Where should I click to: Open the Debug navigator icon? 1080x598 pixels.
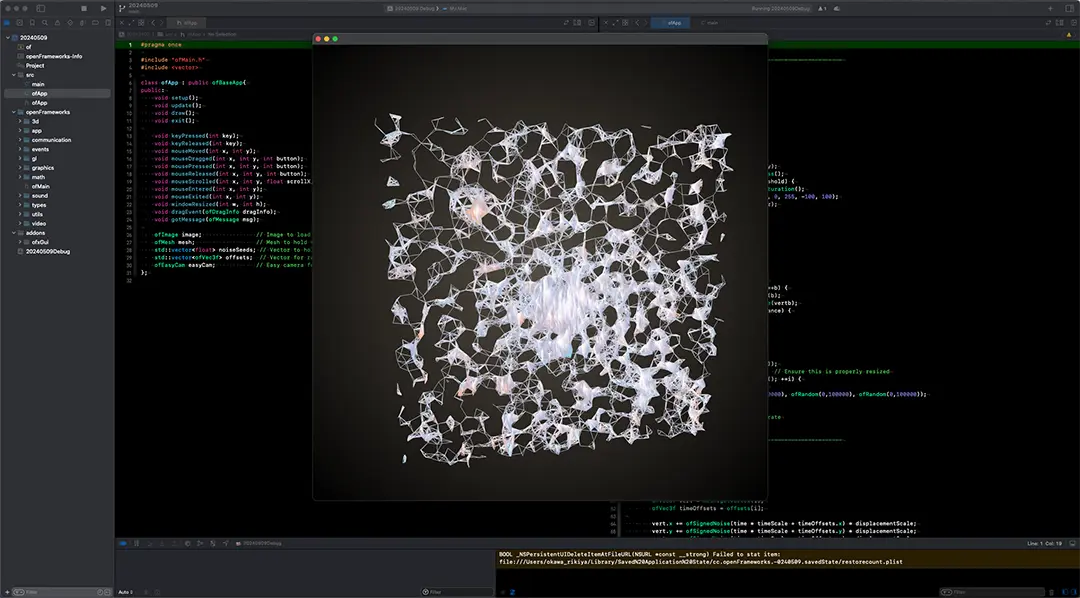82,23
